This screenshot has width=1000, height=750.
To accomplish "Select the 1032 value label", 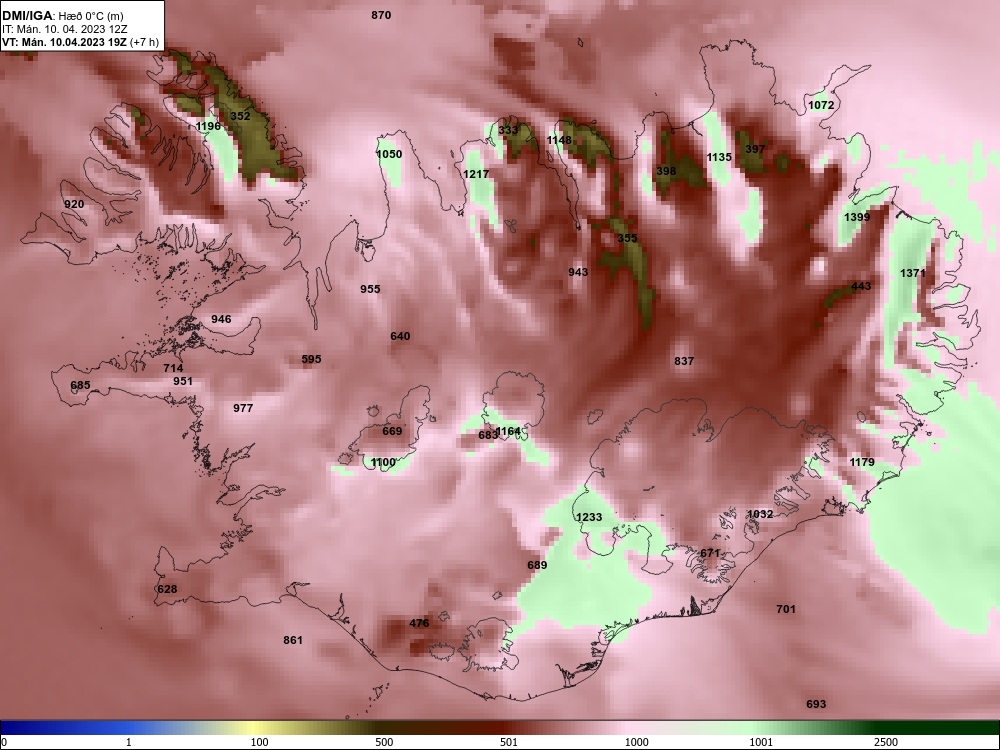I will tap(760, 514).
